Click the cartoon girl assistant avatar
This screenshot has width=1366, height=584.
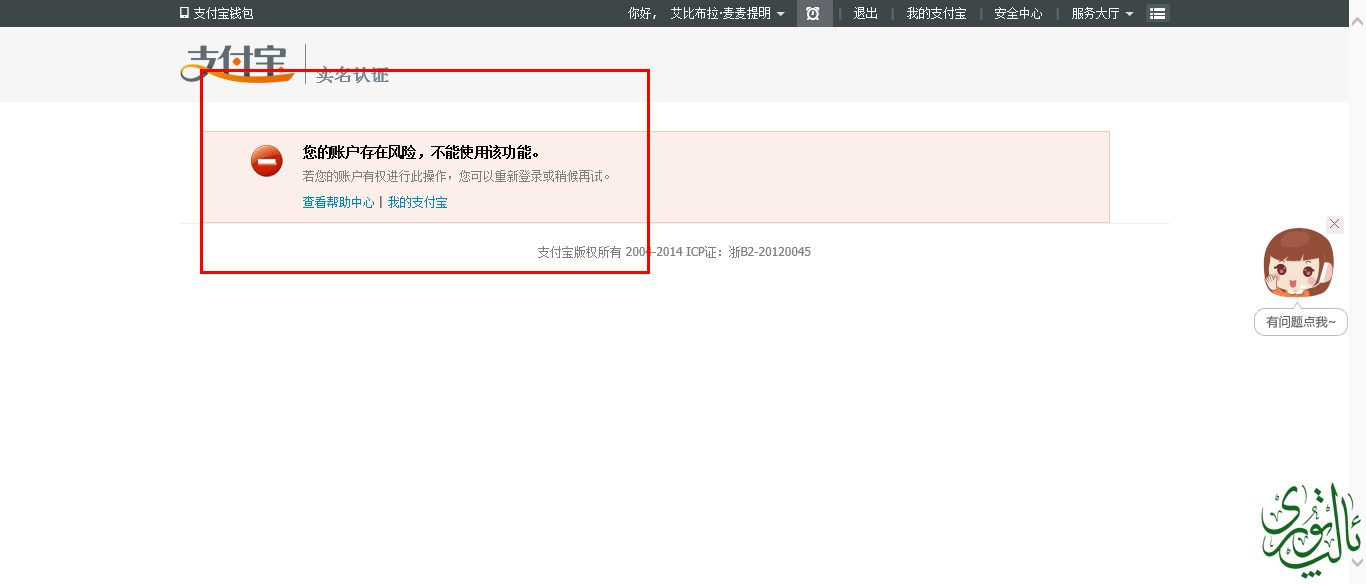[1298, 264]
